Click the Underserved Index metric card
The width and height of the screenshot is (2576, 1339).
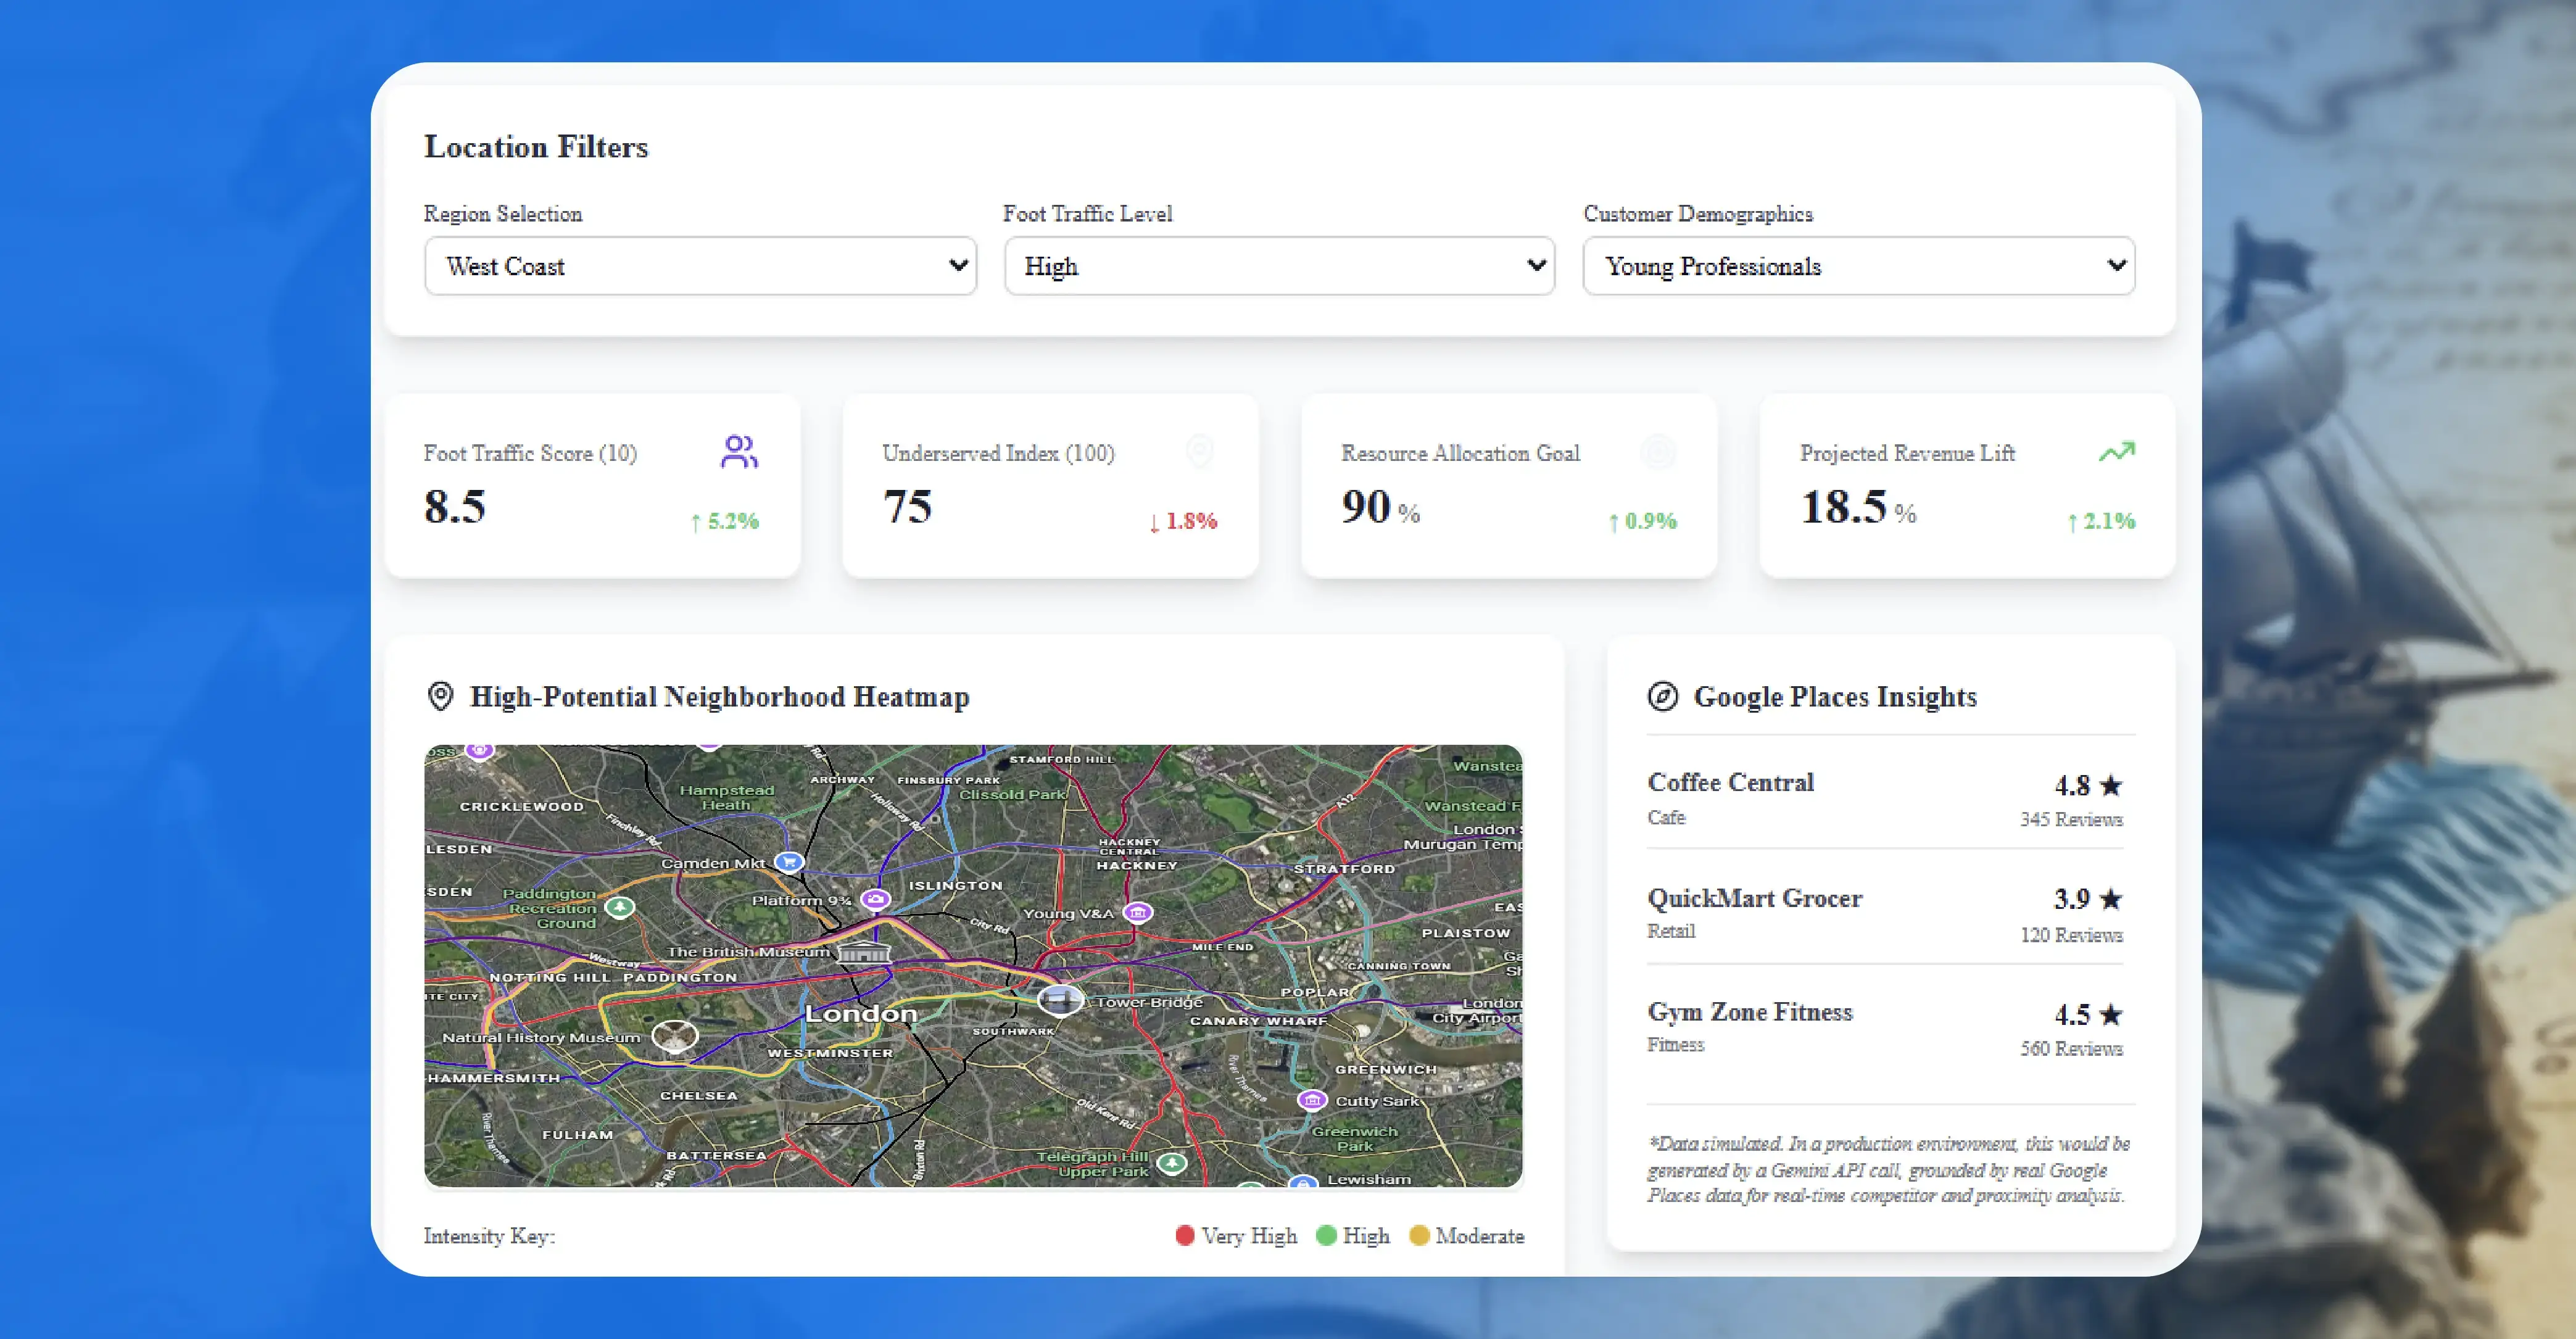pos(1049,486)
